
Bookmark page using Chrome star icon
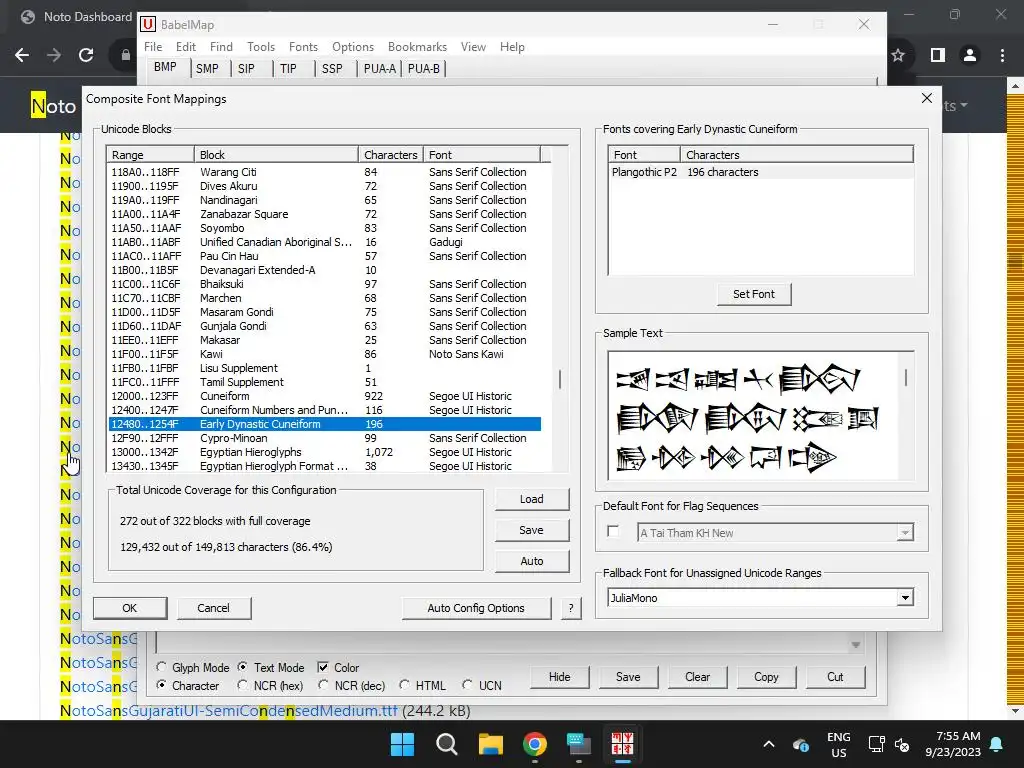[898, 56]
